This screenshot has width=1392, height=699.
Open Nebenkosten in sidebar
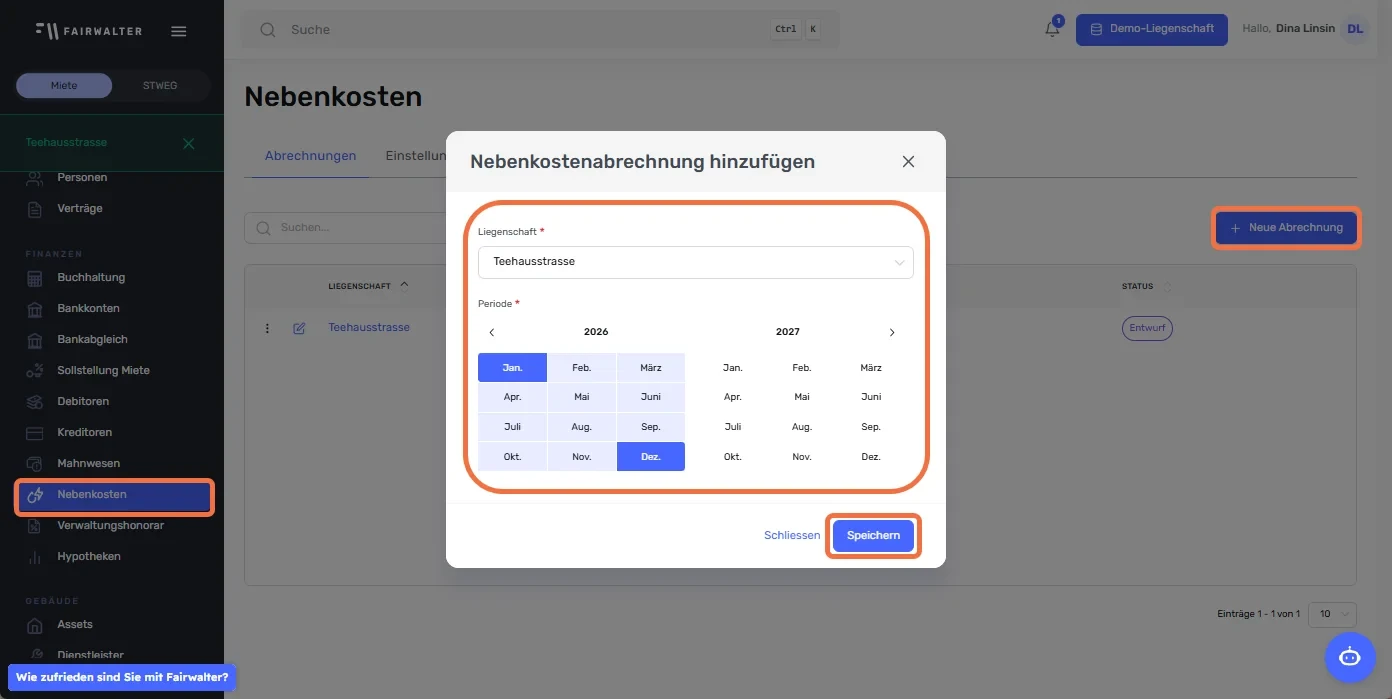(x=114, y=496)
